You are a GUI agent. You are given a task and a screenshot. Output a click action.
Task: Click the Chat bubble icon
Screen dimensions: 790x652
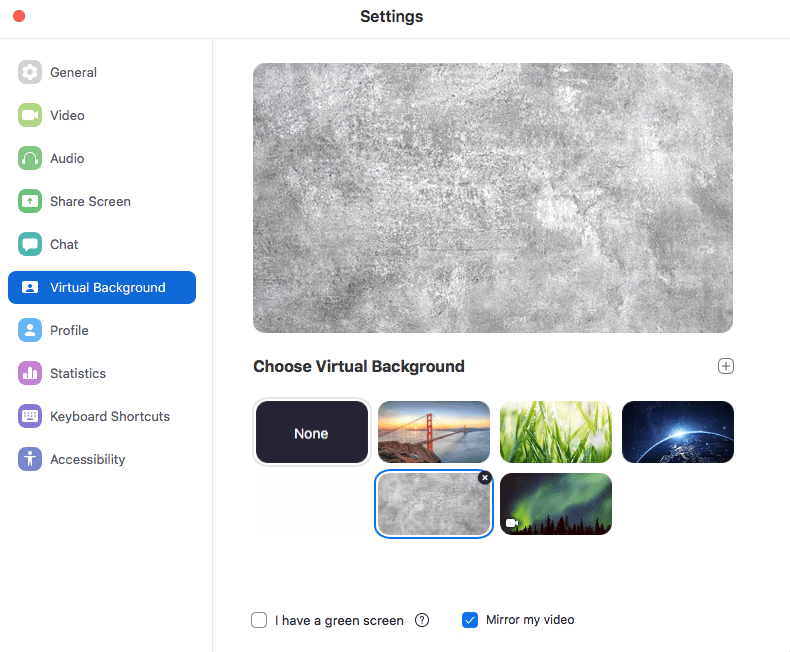30,244
